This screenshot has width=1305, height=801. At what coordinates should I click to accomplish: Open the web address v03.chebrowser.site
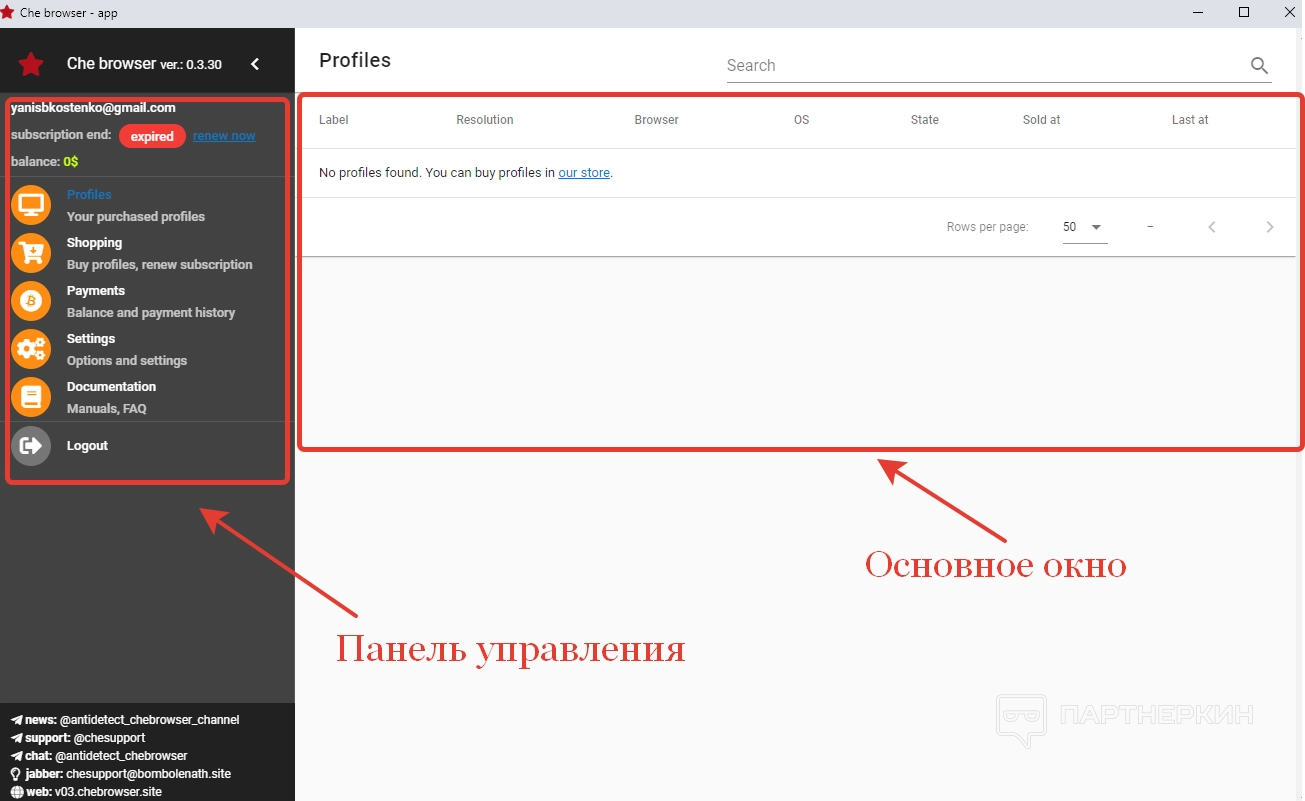tap(108, 792)
